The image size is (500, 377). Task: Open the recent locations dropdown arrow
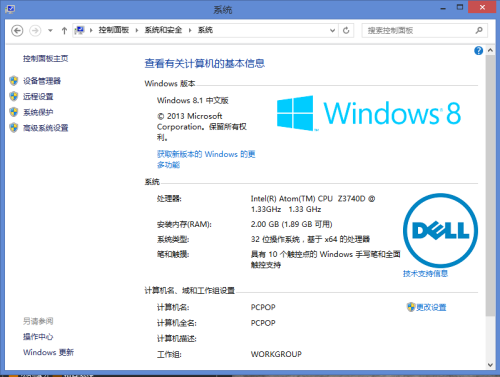(x=50, y=31)
